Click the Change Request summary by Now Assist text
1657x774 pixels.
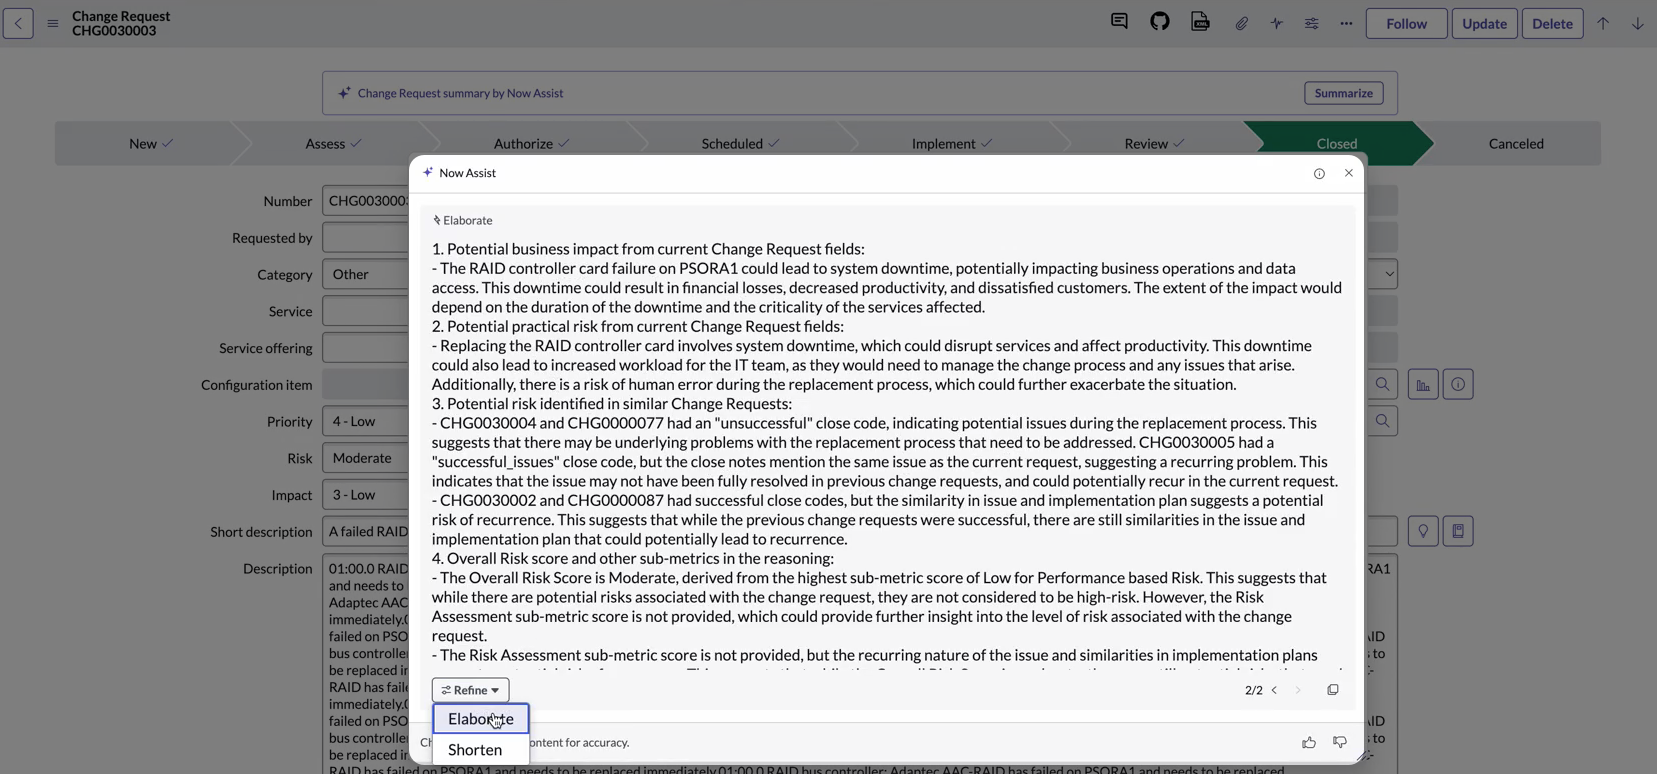pyautogui.click(x=460, y=93)
